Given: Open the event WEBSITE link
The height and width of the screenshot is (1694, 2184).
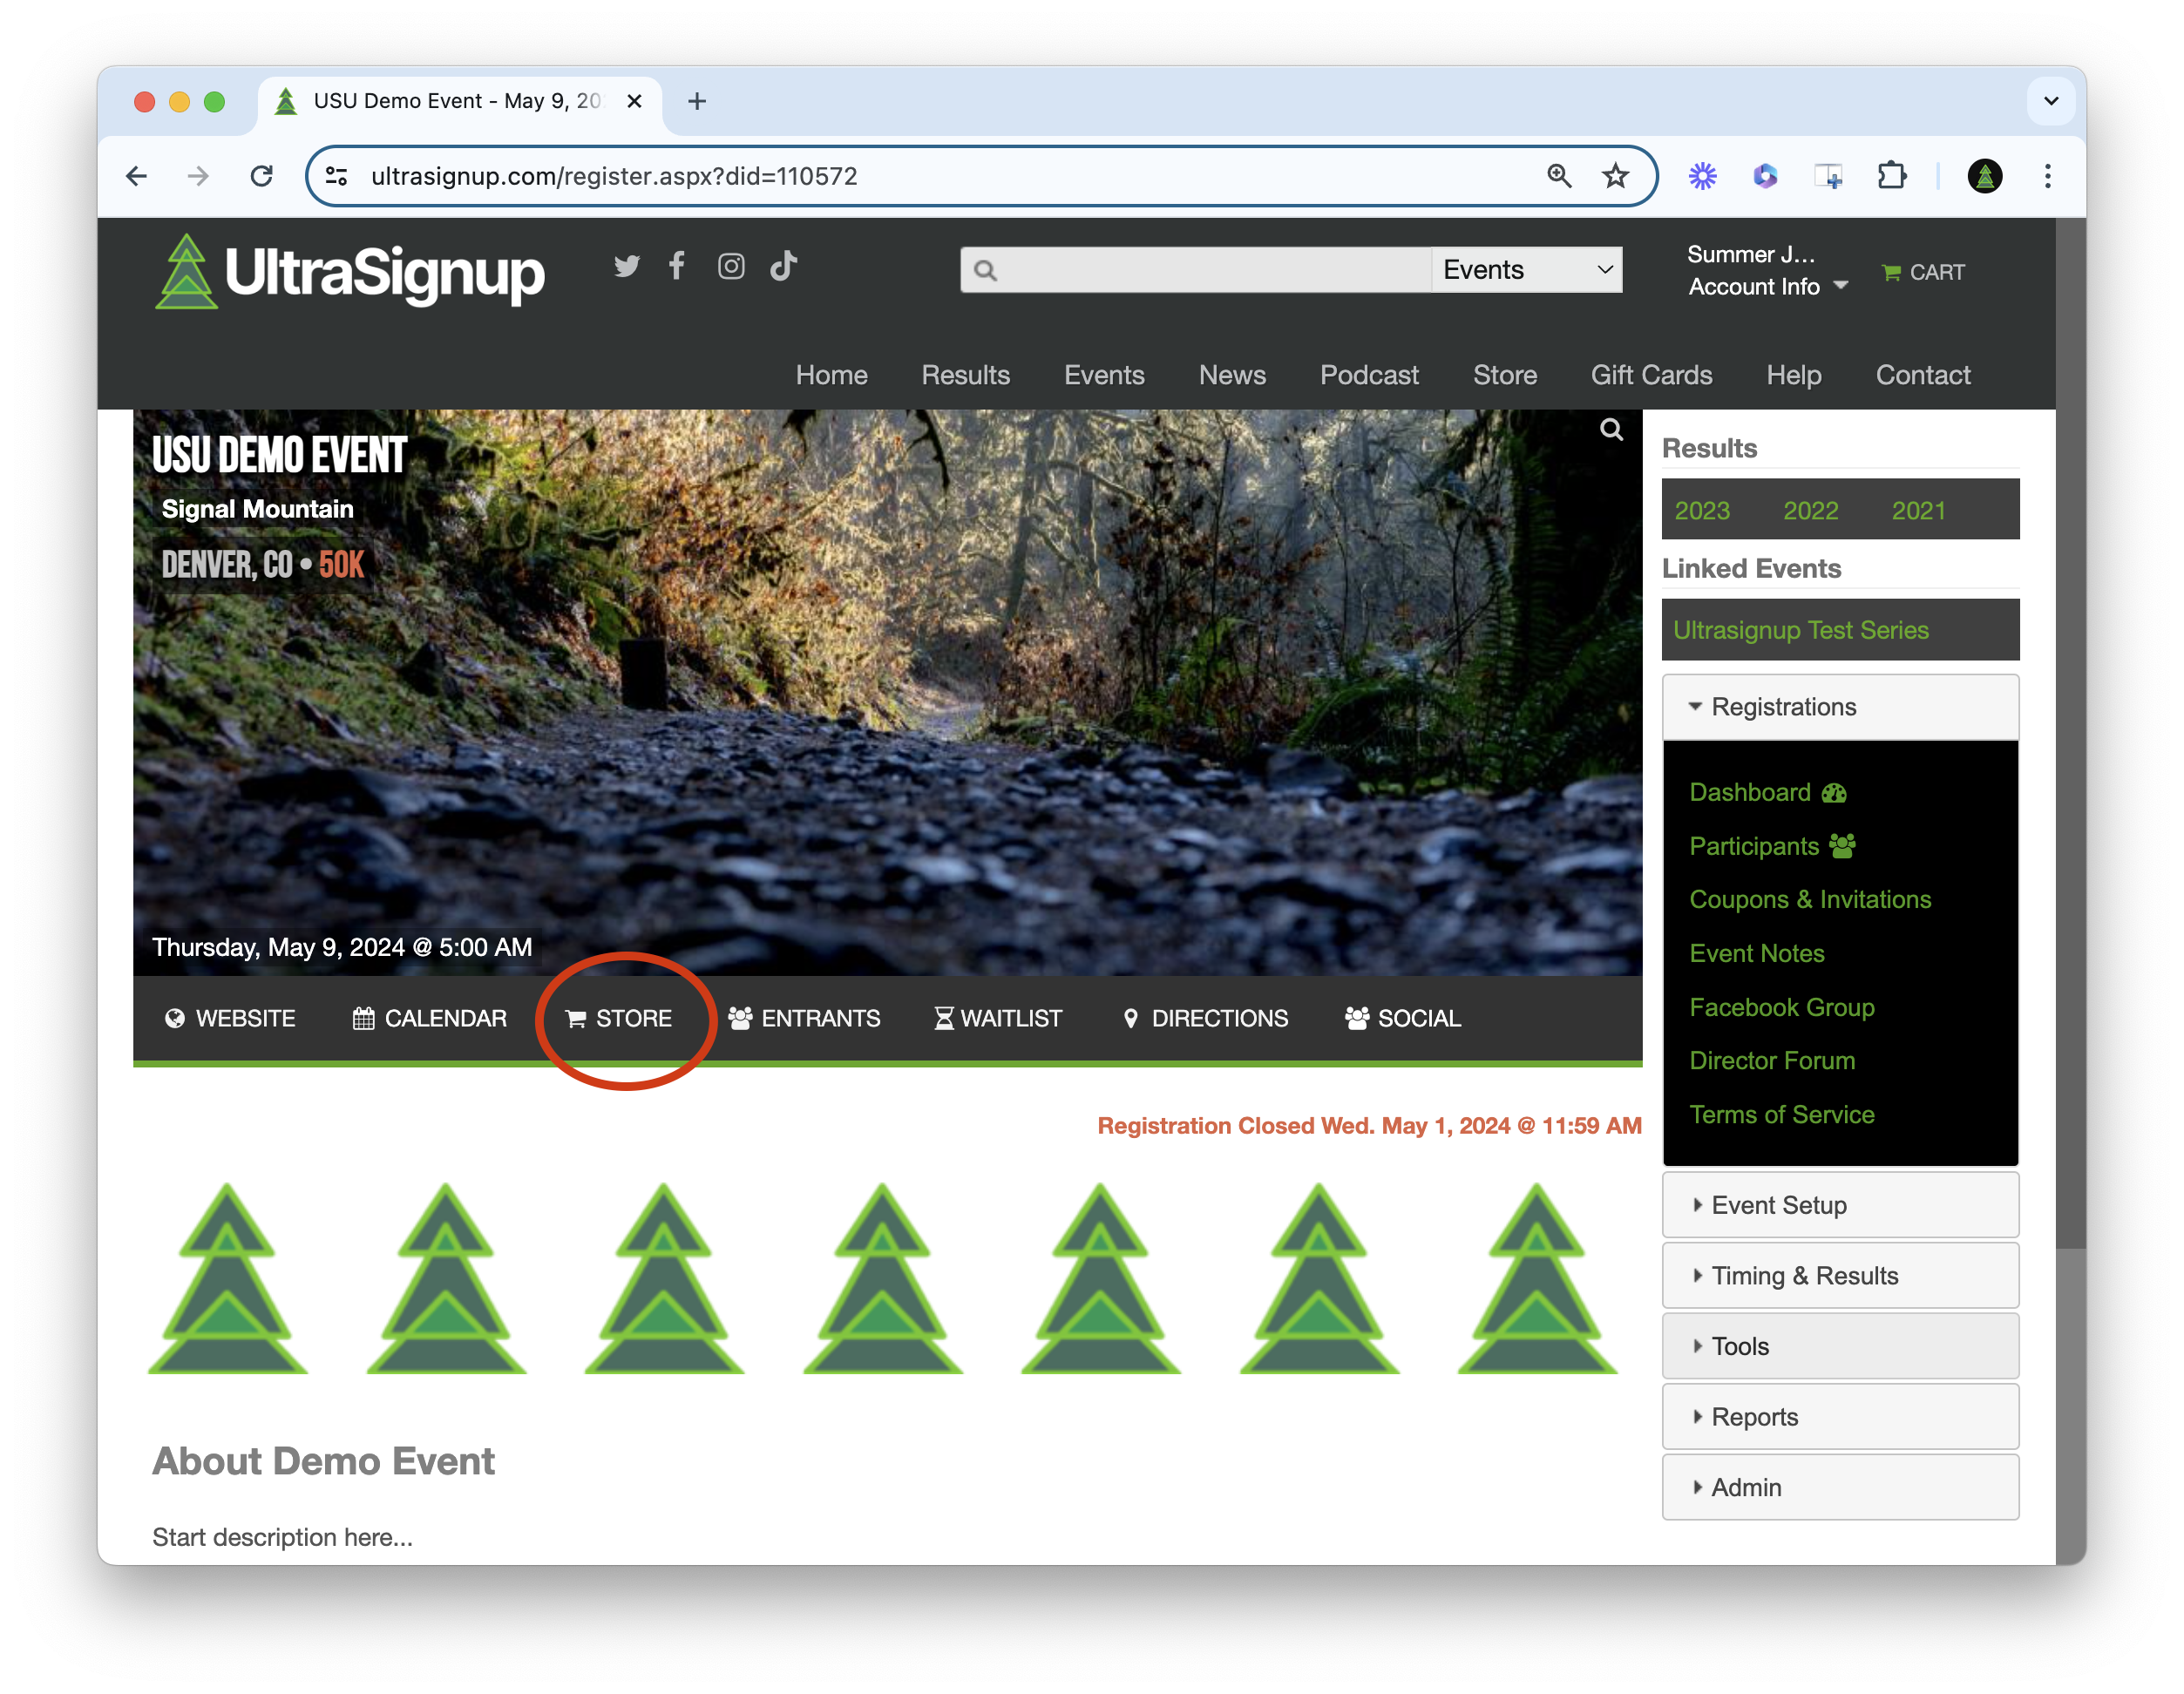Looking at the screenshot, I should tap(229, 1018).
